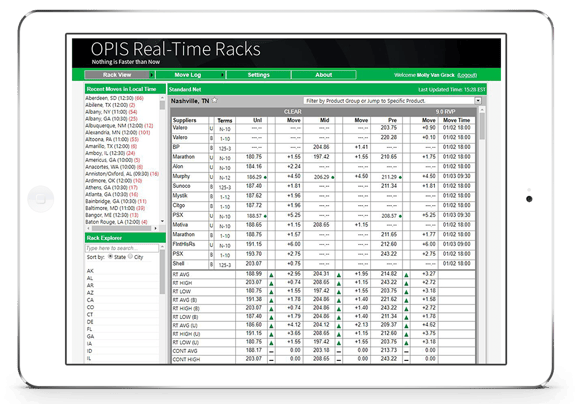The height and width of the screenshot is (404, 575).
Task: Click Recent Moves scroll up arrow
Action: pos(162,98)
